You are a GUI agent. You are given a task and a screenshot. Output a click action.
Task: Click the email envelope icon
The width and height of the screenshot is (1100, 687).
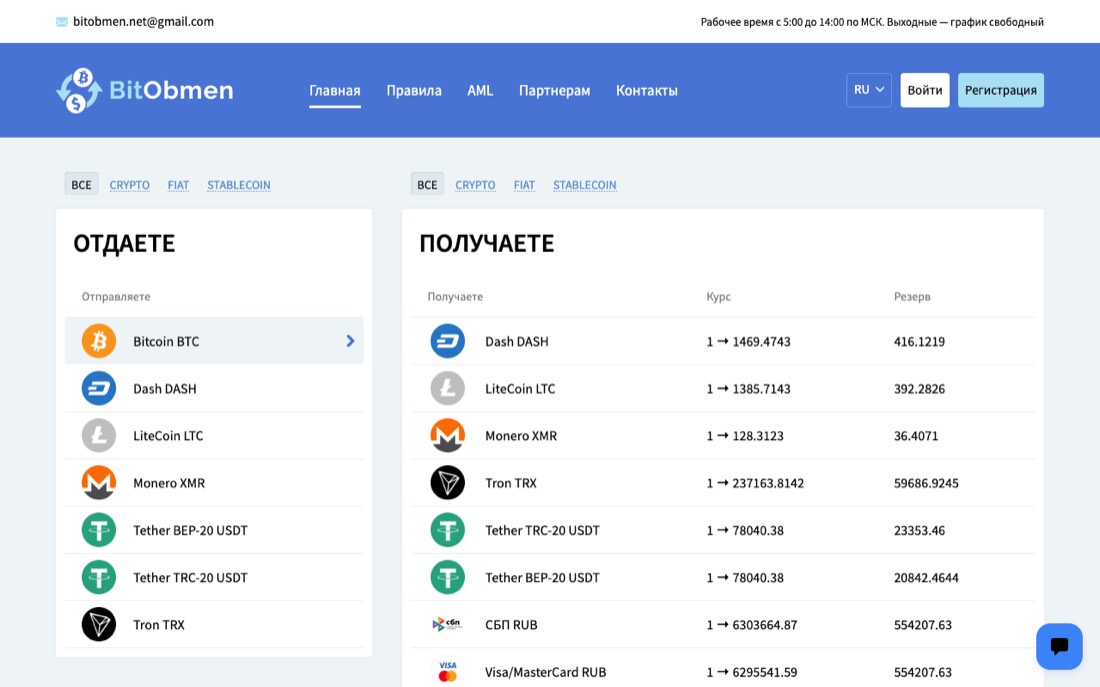coord(62,22)
